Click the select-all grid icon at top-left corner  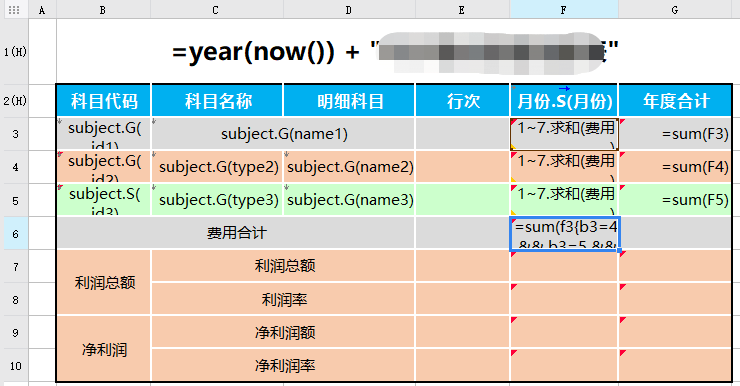coord(14,9)
